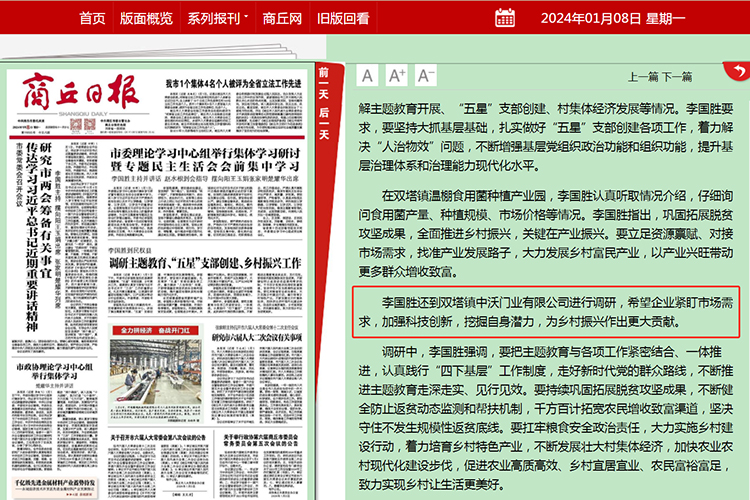This screenshot has width=750, height=500.
Task: Open bottom article 千亿级先进金属材料产业蓄势待发
Action: pos(55,482)
